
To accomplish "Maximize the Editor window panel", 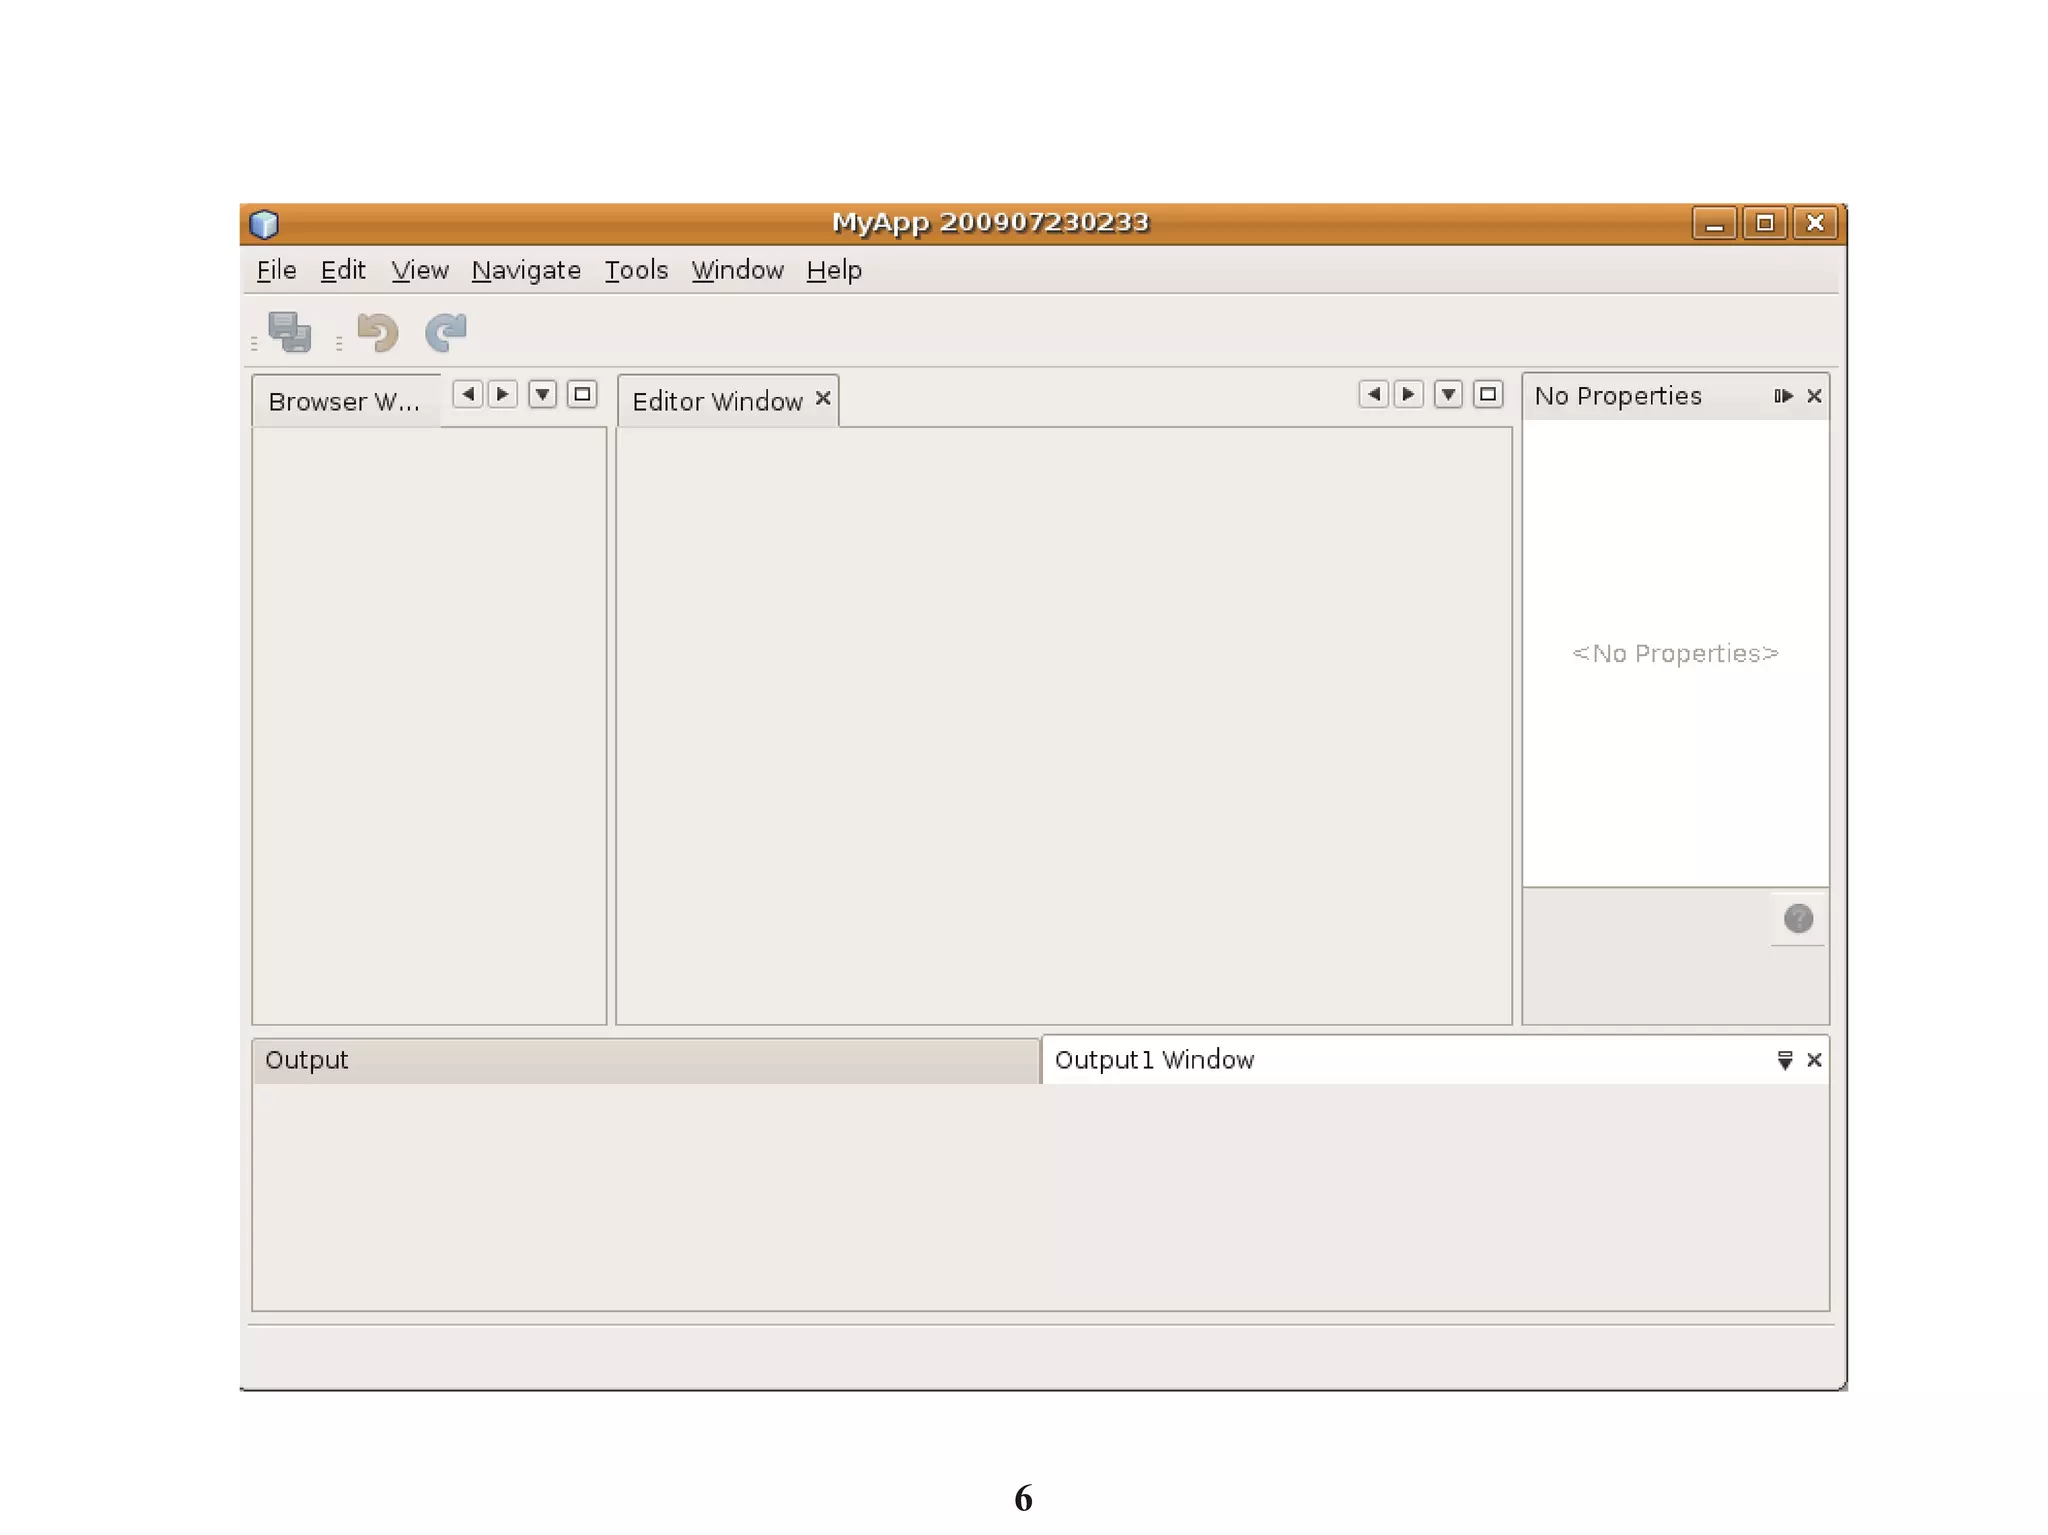I will point(1488,394).
